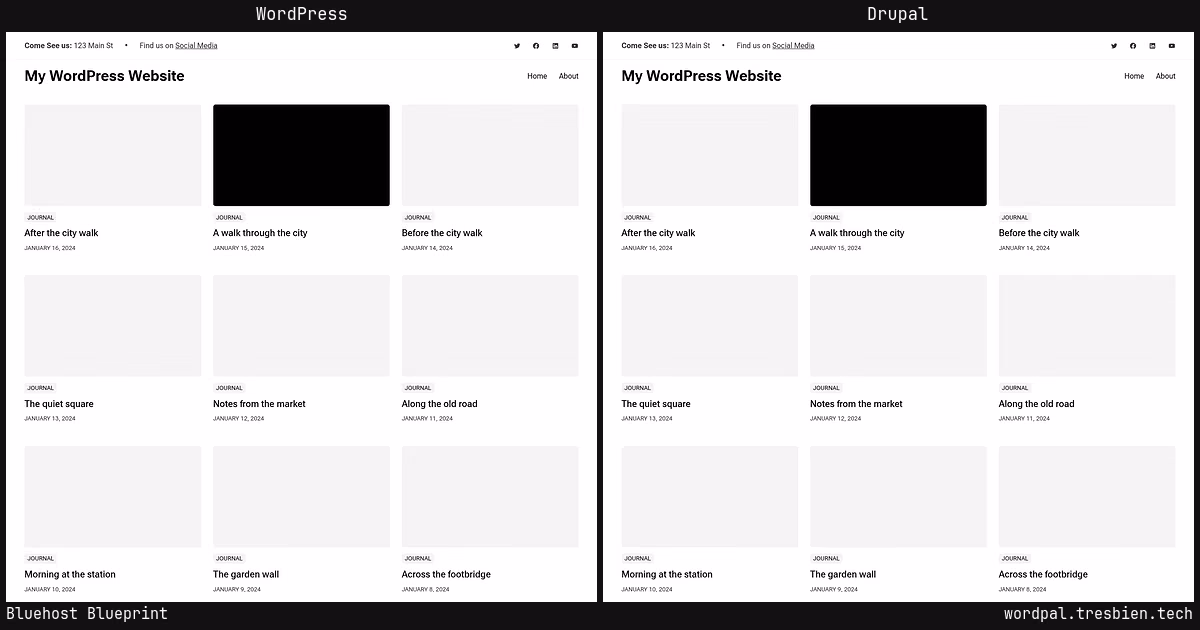Viewport: 1200px width, 630px height.
Task: Click black thumbnail of A walk through the city, Drupal pane
Action: (898, 155)
